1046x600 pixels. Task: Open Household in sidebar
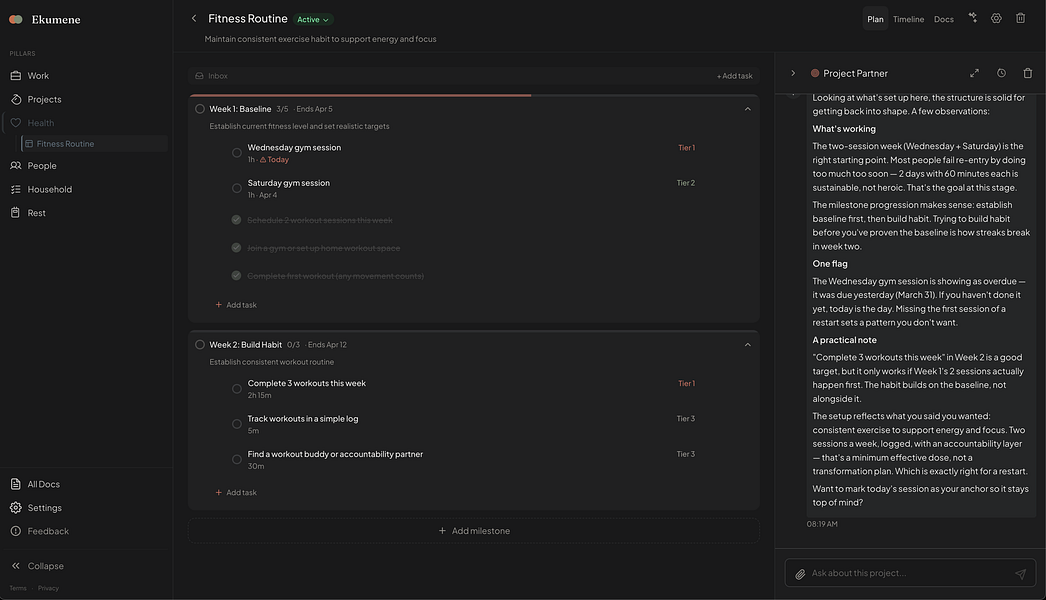49,189
